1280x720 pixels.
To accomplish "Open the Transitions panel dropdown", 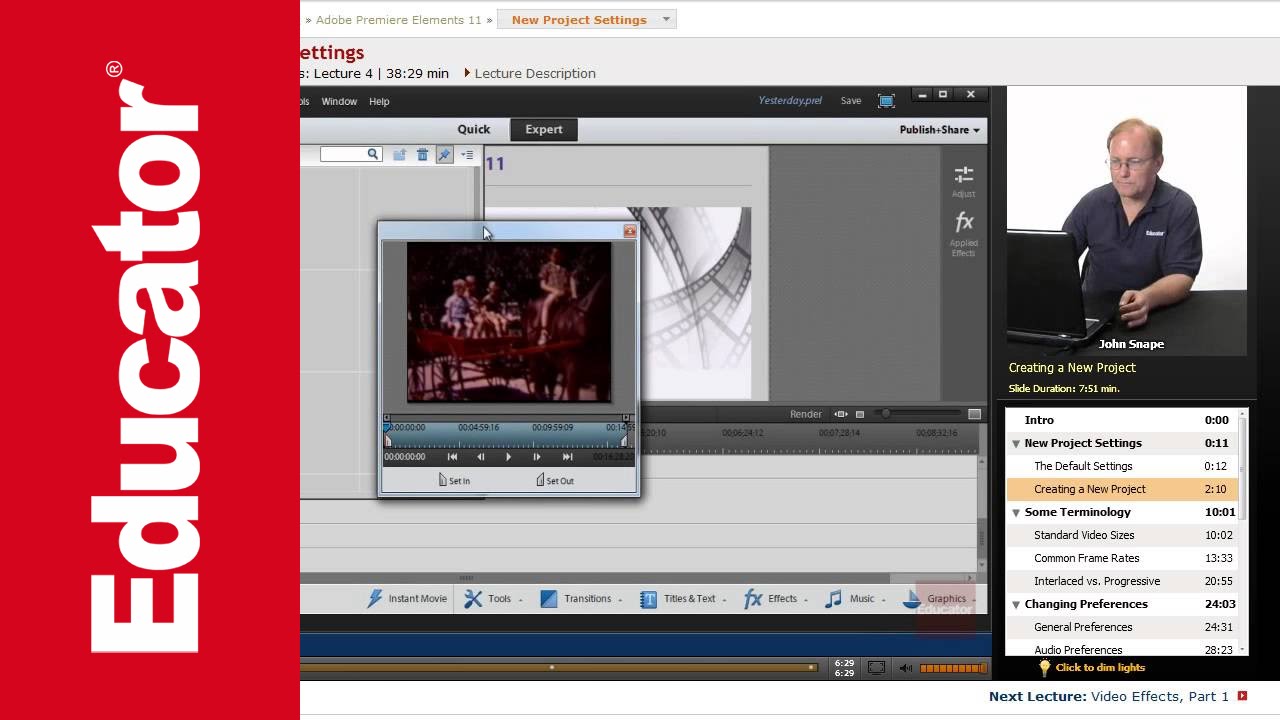I will pyautogui.click(x=581, y=599).
